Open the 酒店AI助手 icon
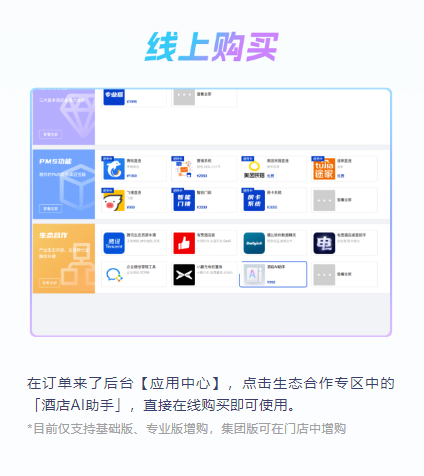The height and width of the screenshot is (476, 424). point(254,275)
